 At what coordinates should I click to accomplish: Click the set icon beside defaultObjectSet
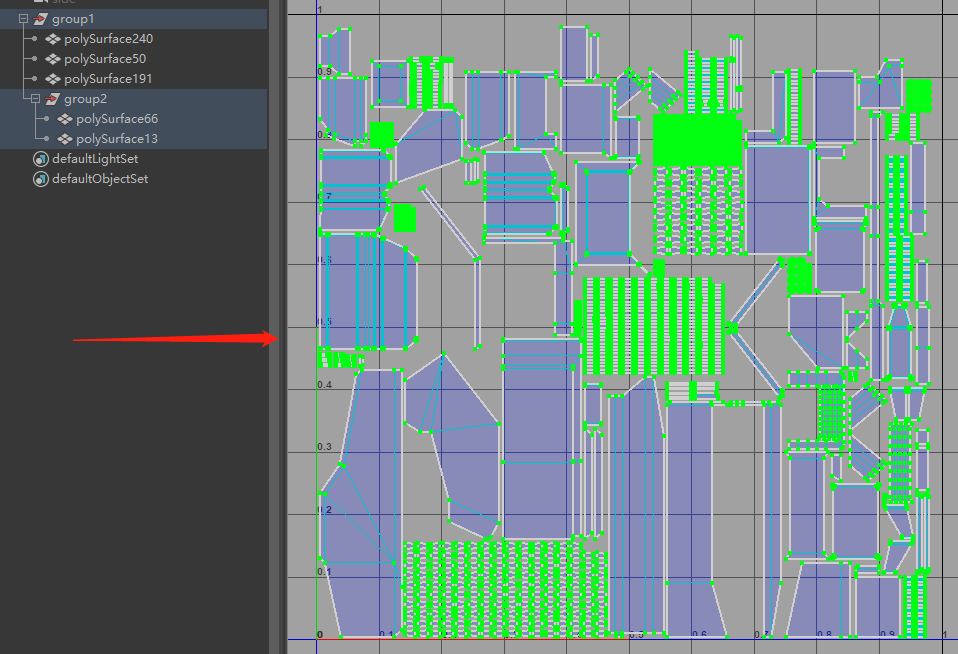(x=41, y=179)
